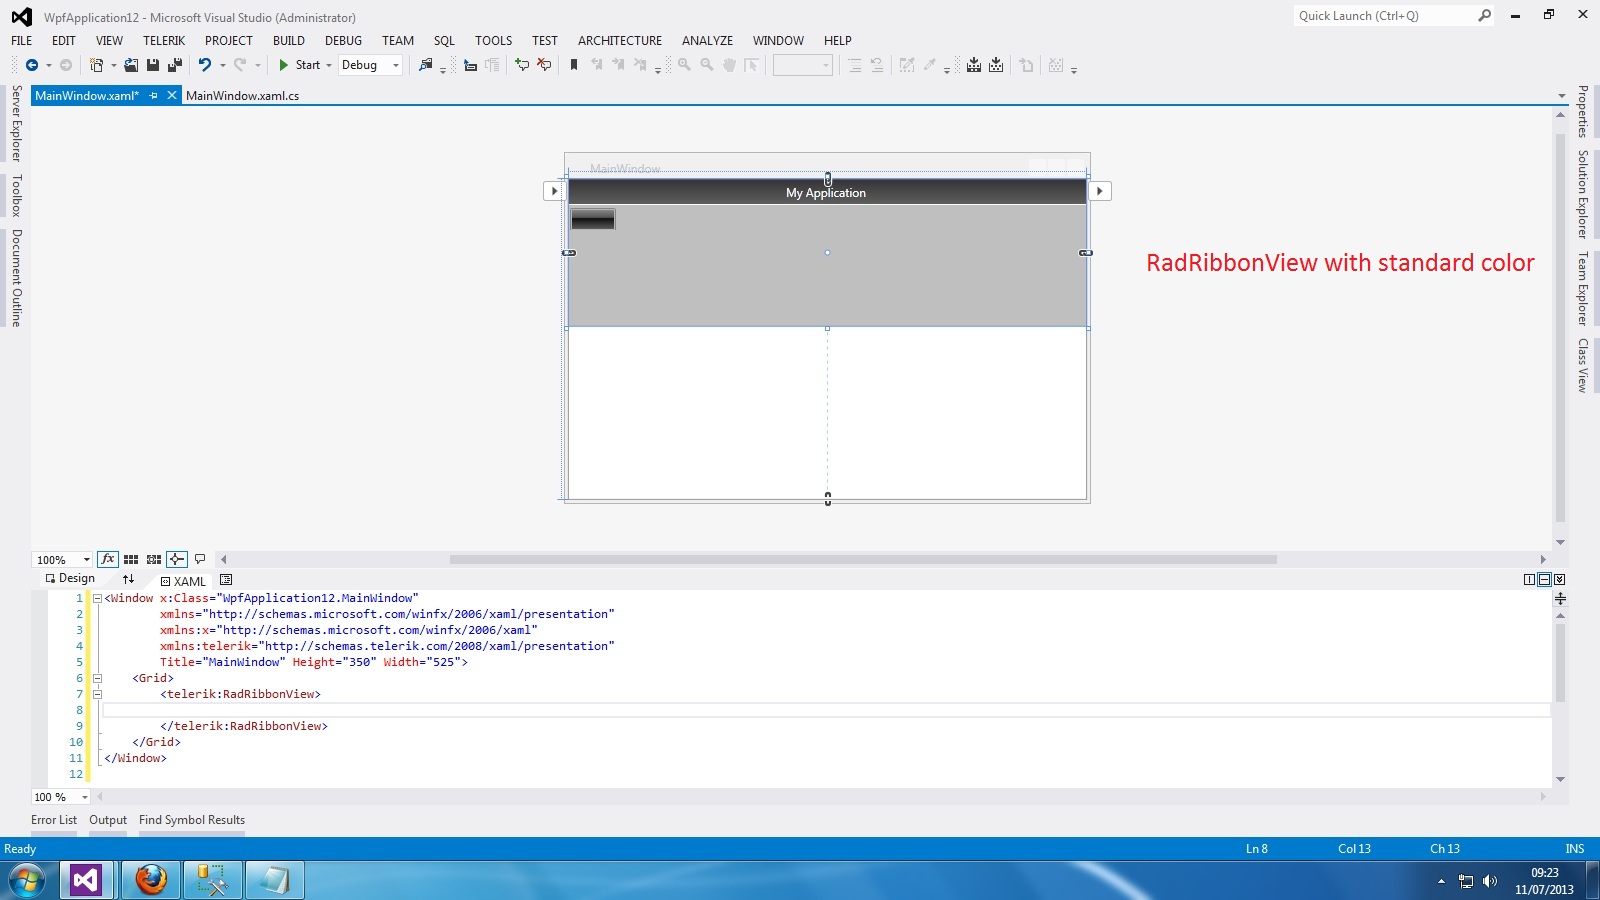Open the Output tab
The width and height of the screenshot is (1600, 900).
(x=108, y=820)
